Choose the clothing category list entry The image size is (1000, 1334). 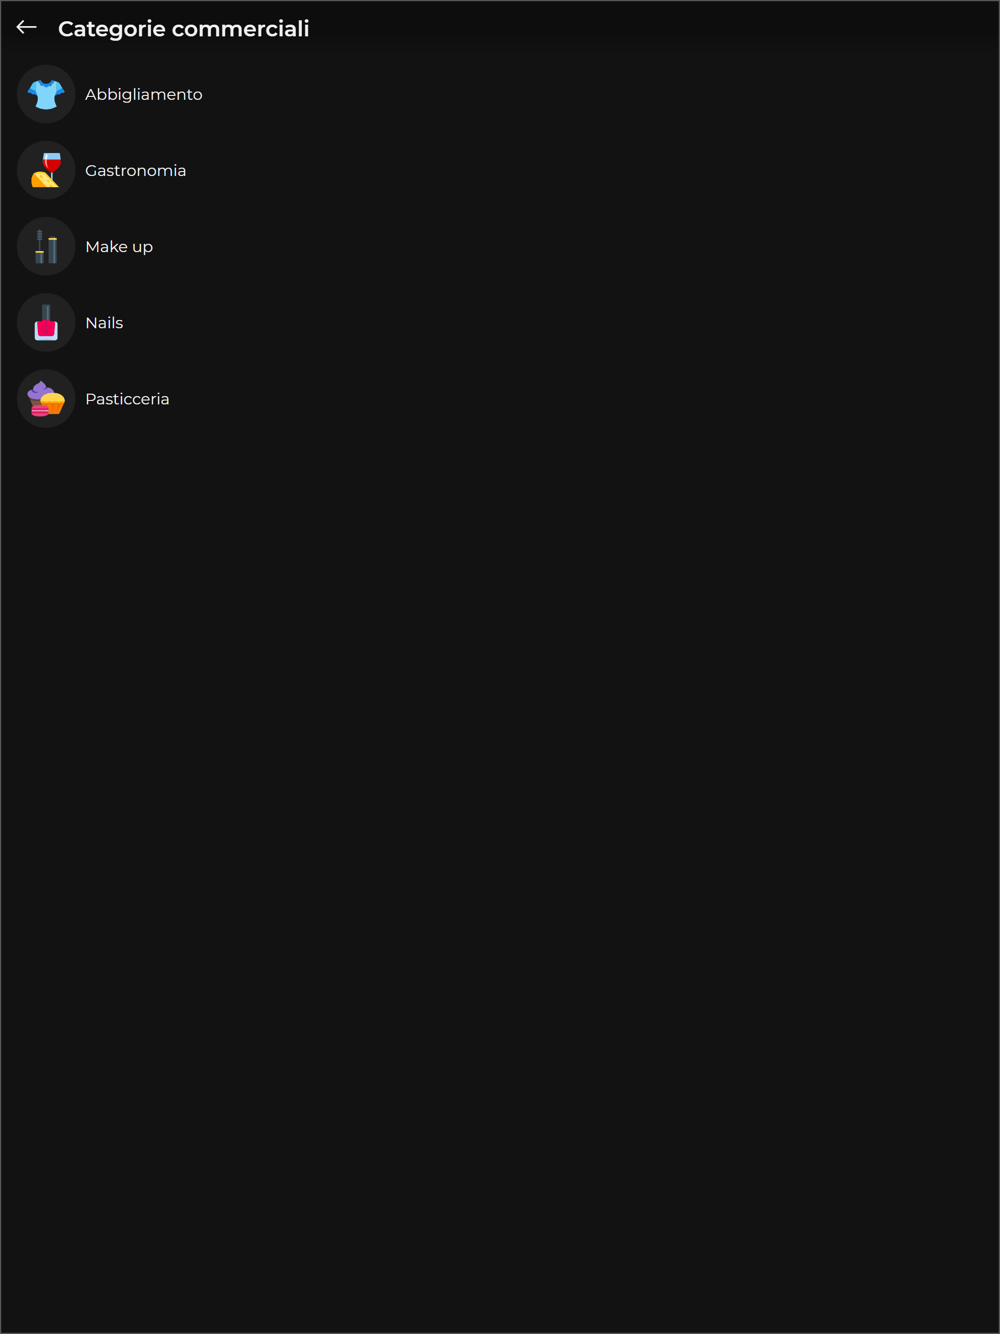click(500, 94)
